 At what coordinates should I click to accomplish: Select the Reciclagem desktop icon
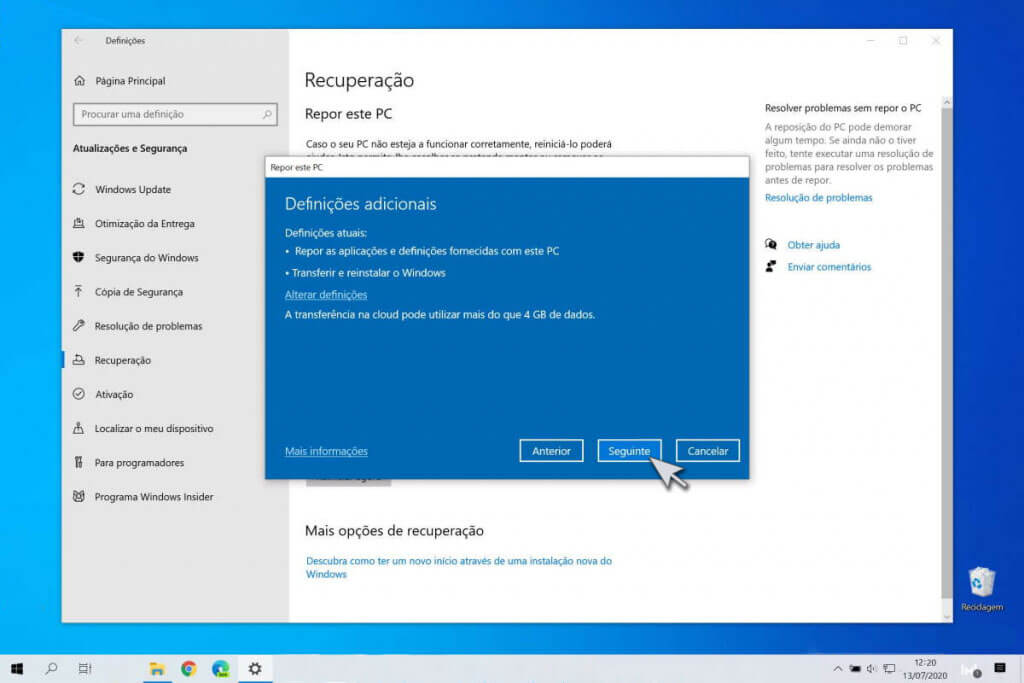982,589
